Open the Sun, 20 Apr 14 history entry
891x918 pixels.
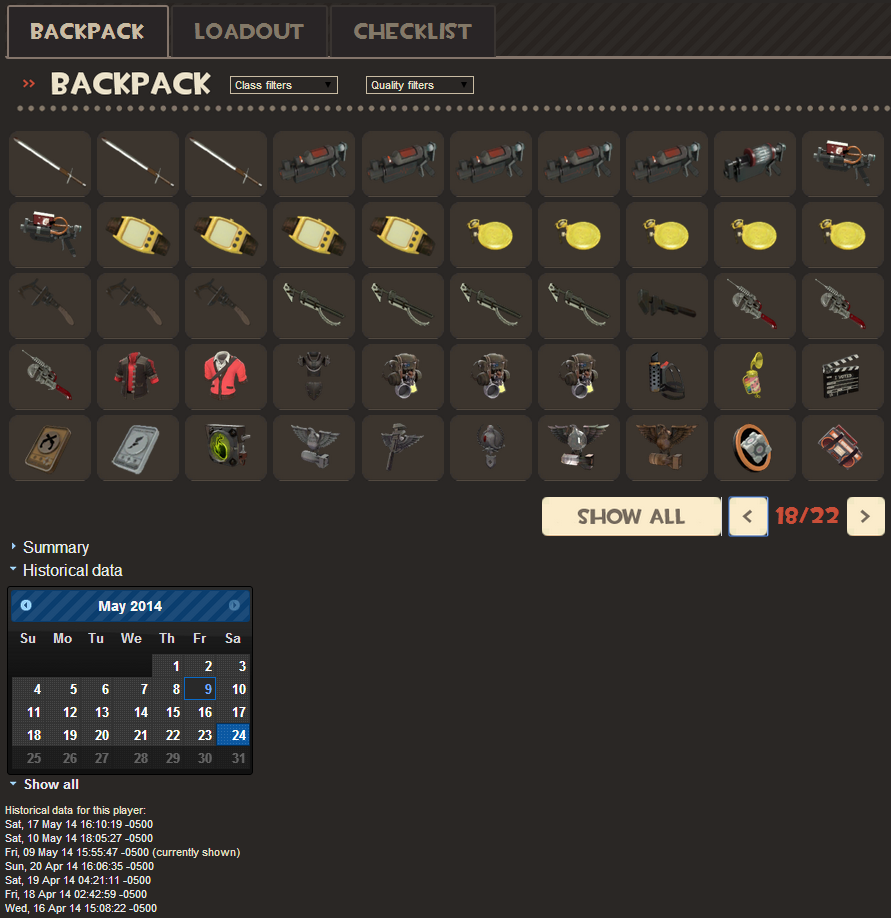point(79,866)
